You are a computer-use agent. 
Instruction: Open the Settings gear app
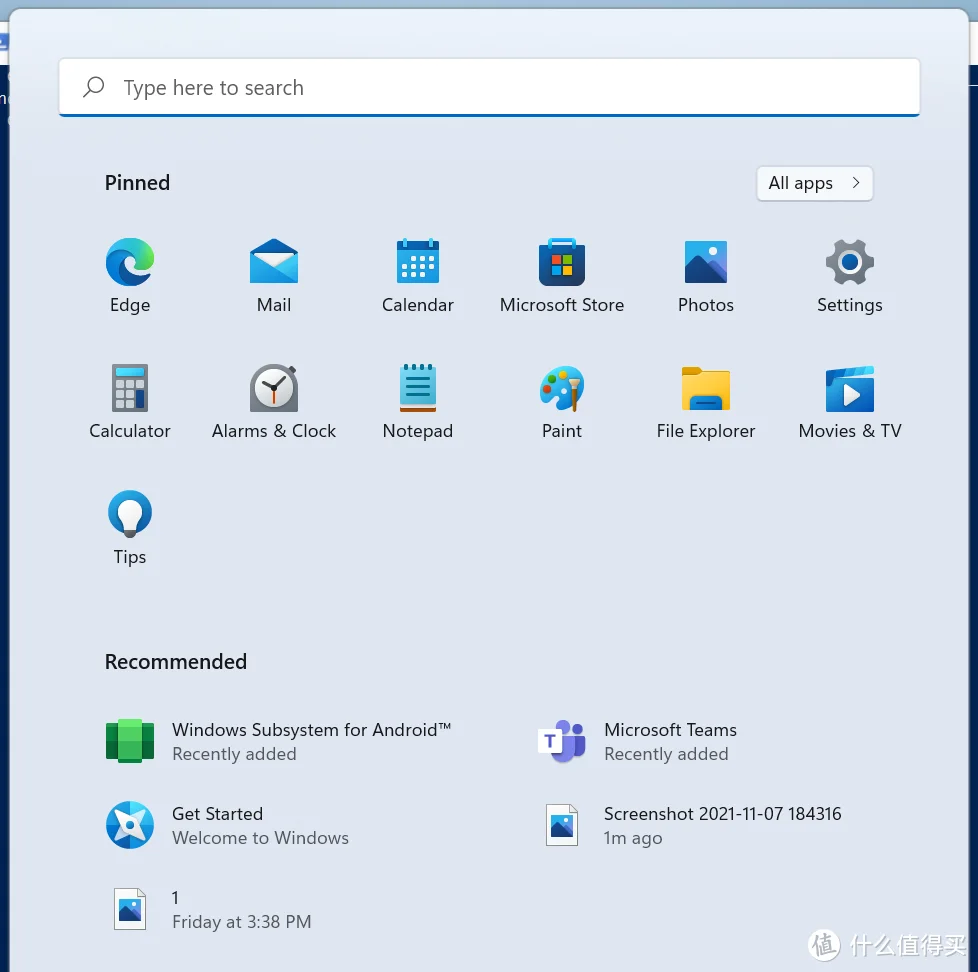(850, 262)
